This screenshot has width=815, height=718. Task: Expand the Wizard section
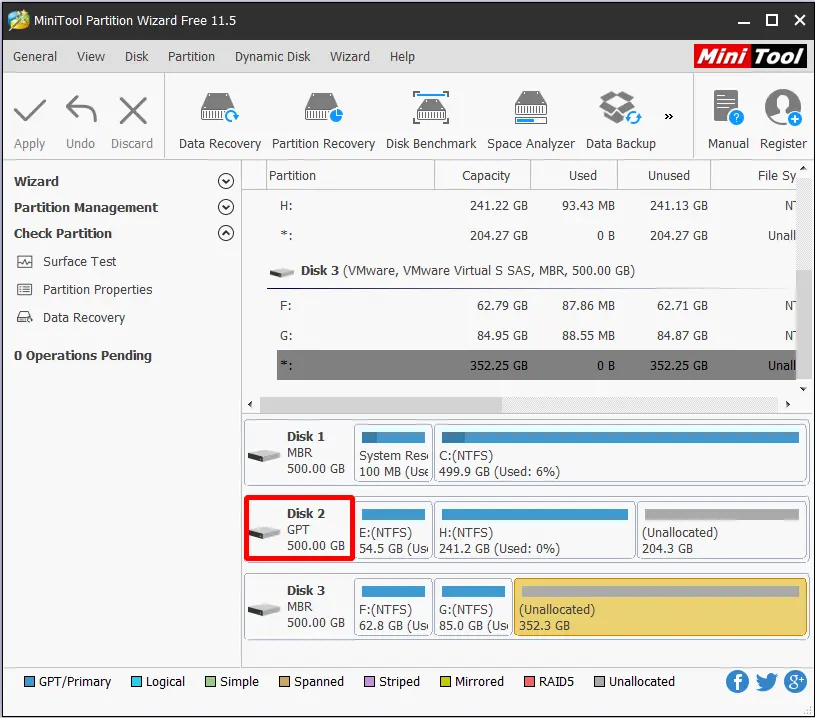tap(226, 181)
